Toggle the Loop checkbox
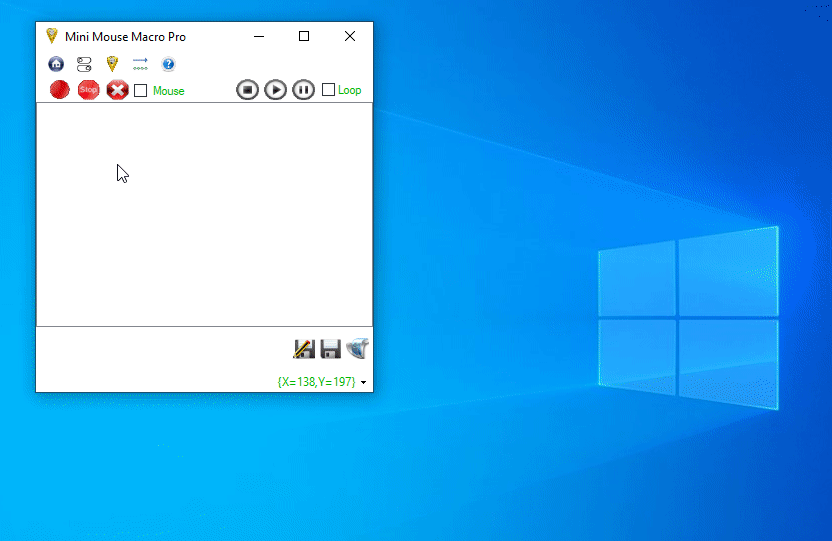Image resolution: width=832 pixels, height=541 pixels. (x=328, y=90)
